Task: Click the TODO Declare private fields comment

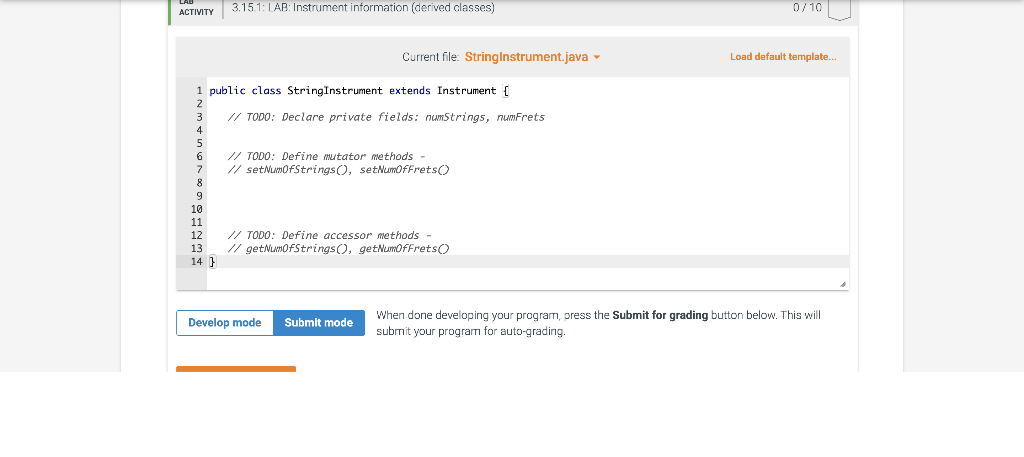Action: (x=386, y=118)
